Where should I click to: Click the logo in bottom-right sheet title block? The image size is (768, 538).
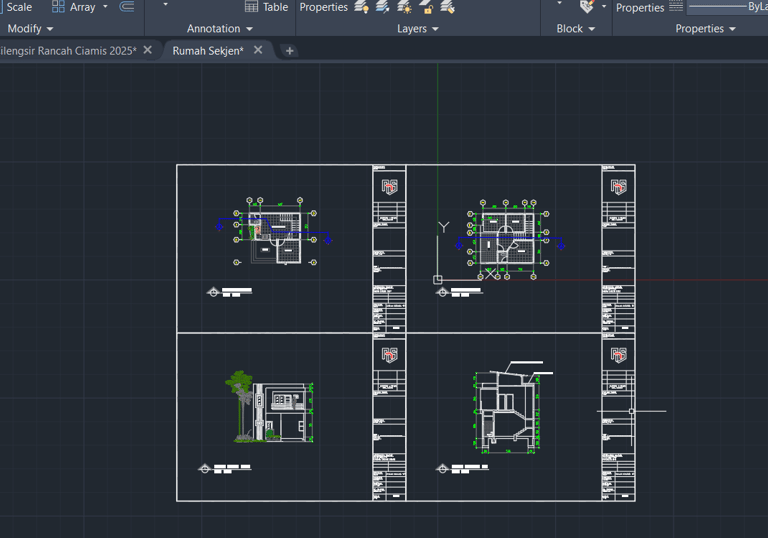coord(619,355)
